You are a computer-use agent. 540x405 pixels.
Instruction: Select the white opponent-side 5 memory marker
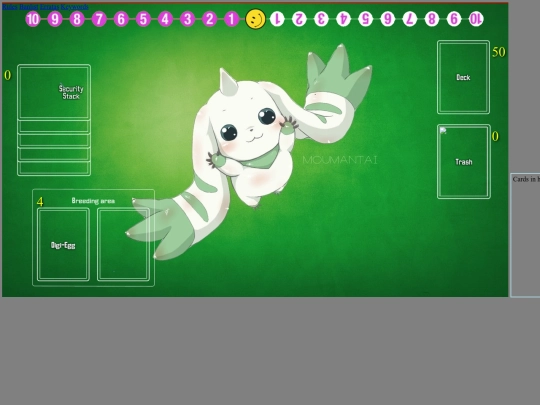366,19
